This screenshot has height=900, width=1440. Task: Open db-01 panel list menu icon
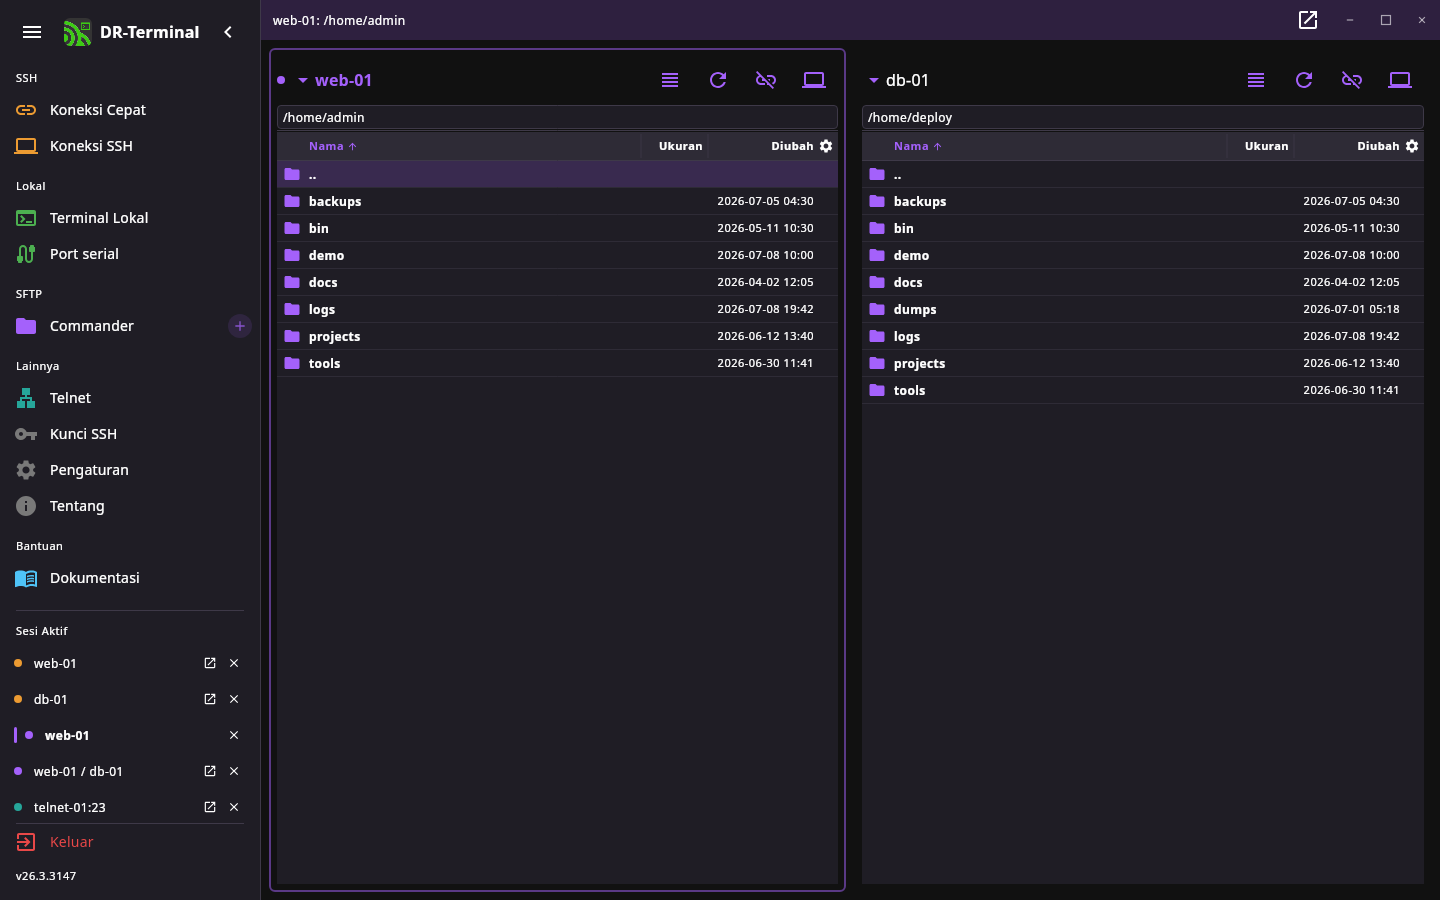tap(1256, 80)
